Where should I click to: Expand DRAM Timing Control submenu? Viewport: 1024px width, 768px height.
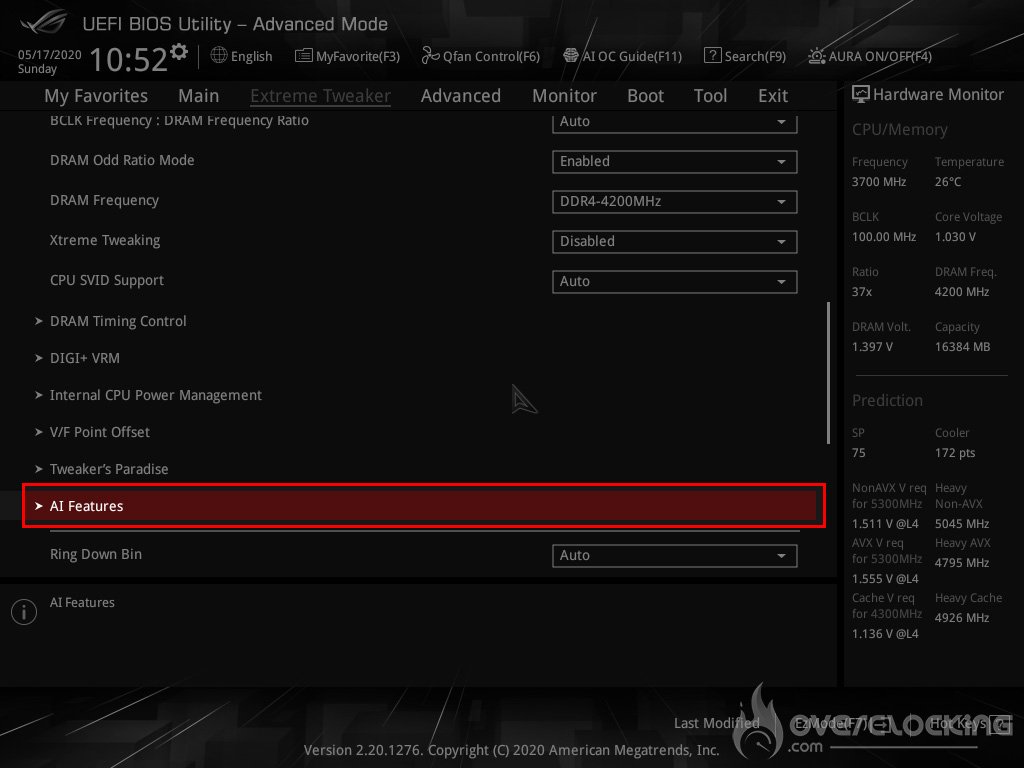point(118,321)
